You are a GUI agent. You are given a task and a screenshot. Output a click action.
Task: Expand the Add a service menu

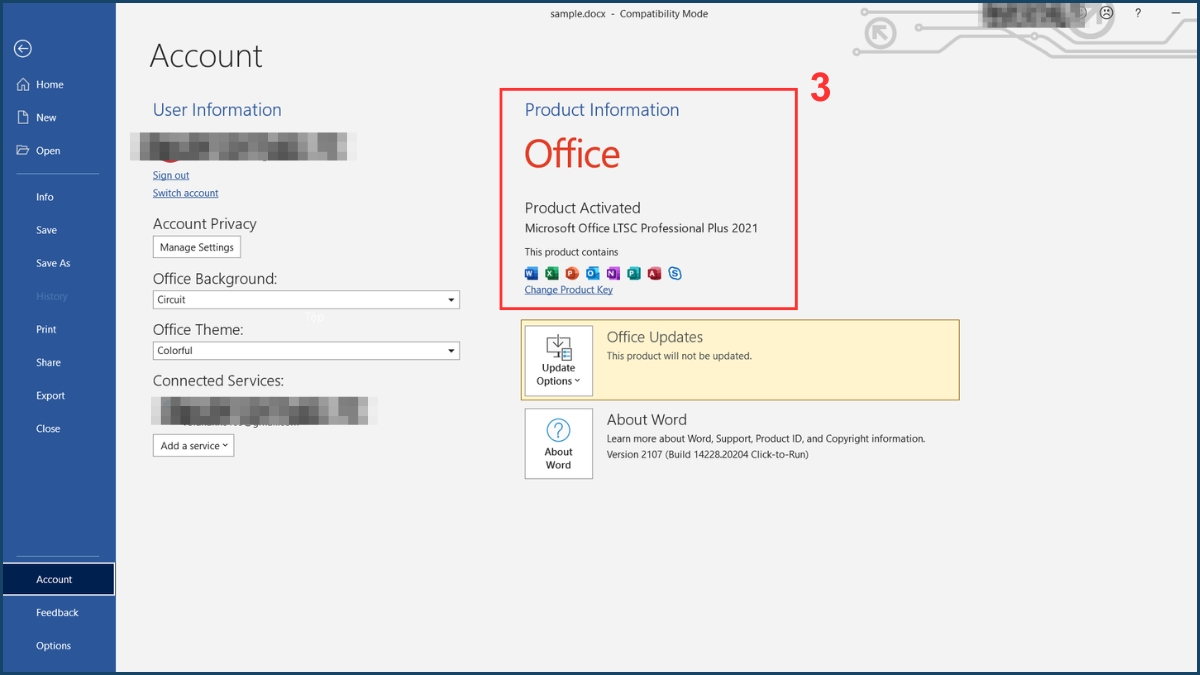click(193, 445)
